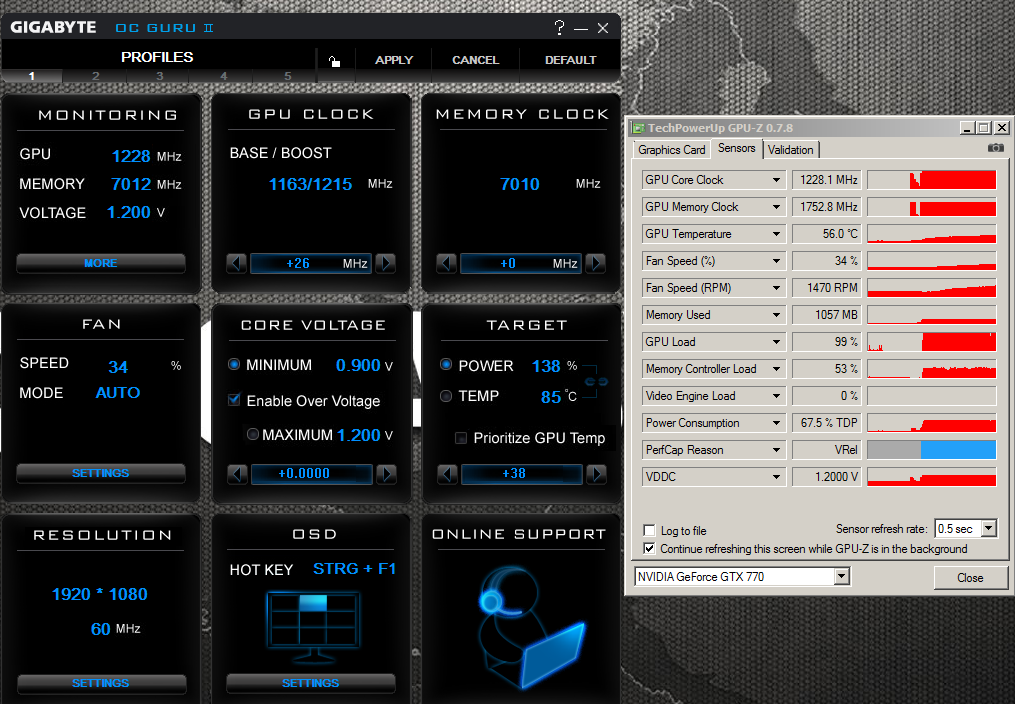
Task: Open PerfCap Reason sensor dropdown
Action: click(776, 450)
